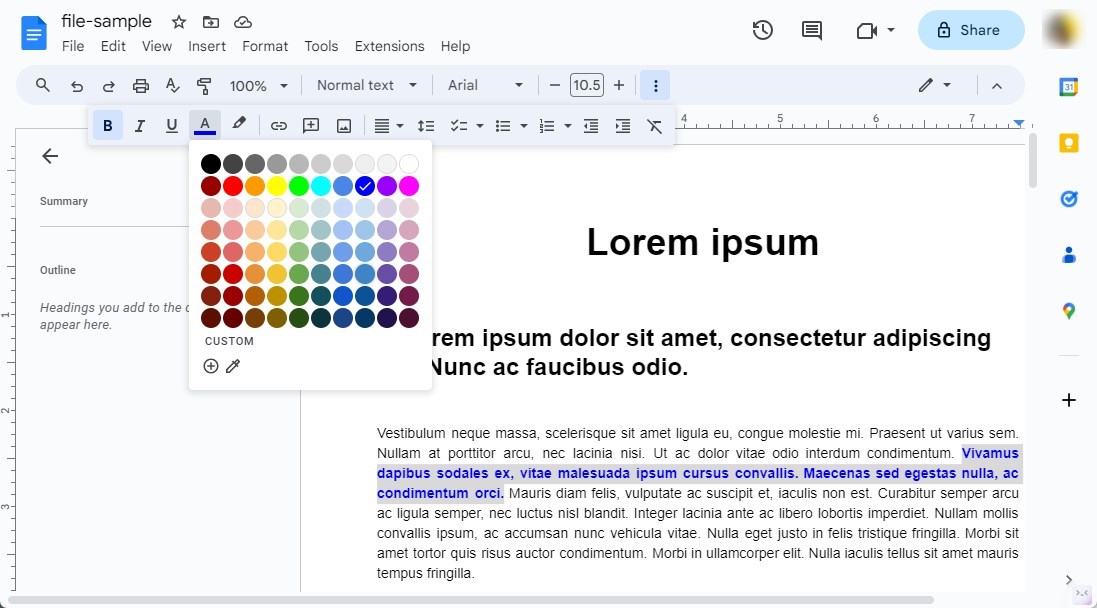
Task: Select the green color swatch
Action: pos(299,185)
